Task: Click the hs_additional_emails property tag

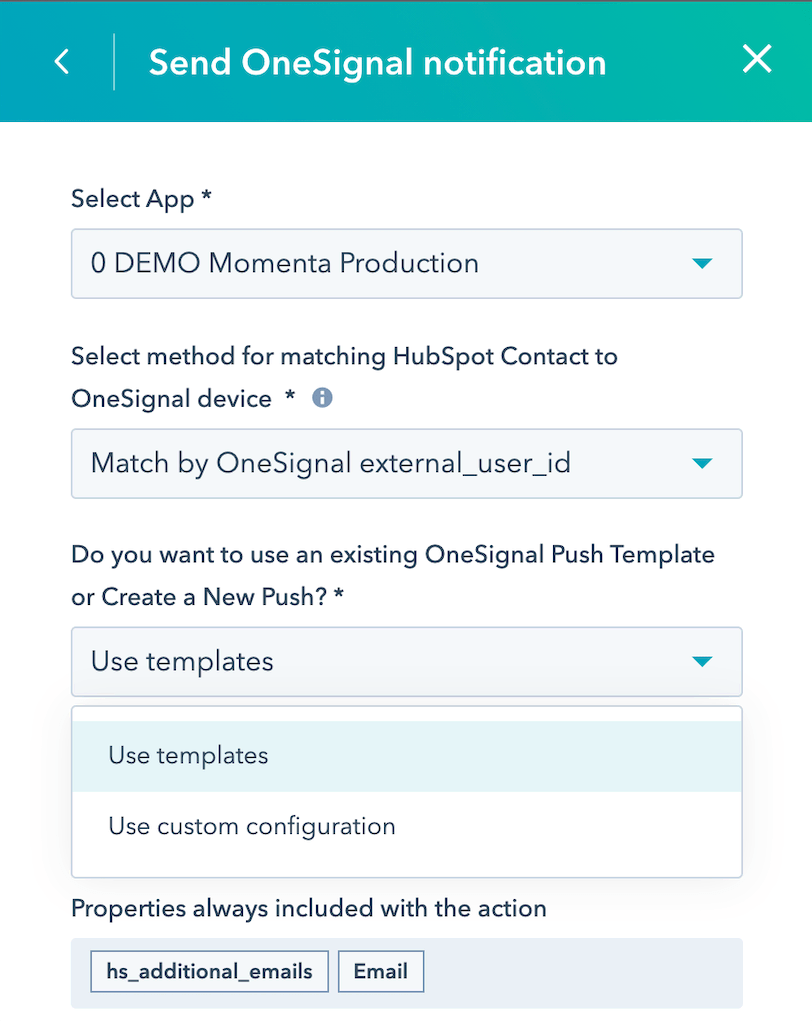Action: pos(209,971)
